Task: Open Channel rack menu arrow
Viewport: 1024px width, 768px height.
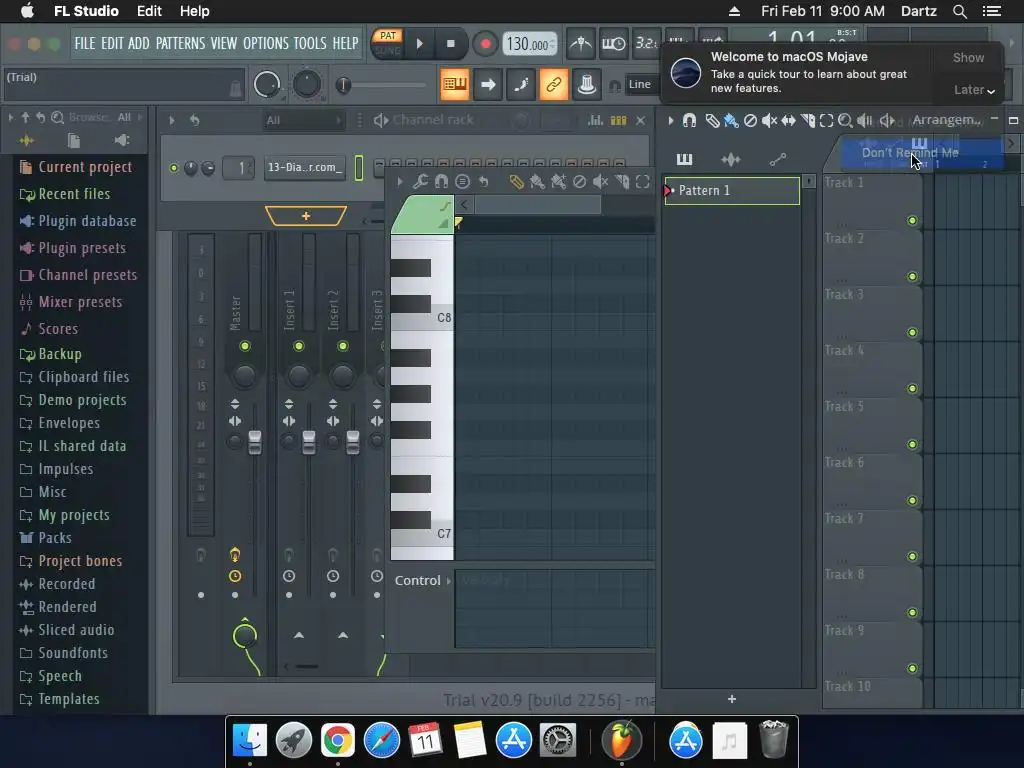Action: point(172,120)
